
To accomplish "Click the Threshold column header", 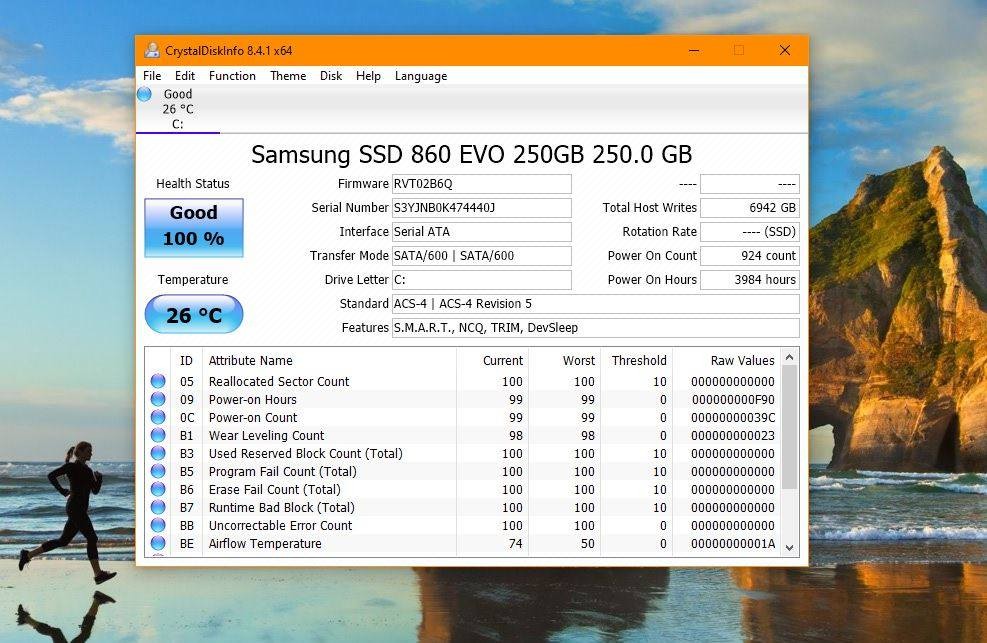I will (x=637, y=361).
